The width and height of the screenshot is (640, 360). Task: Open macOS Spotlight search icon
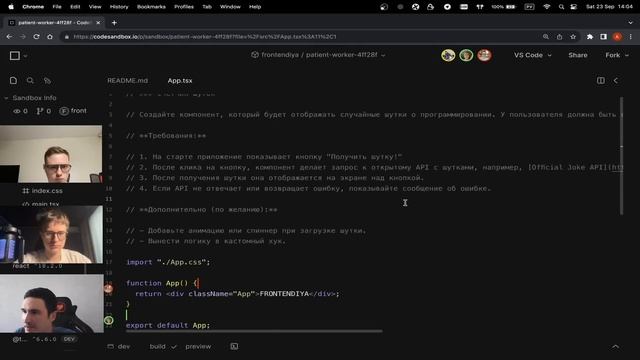[x=561, y=7]
